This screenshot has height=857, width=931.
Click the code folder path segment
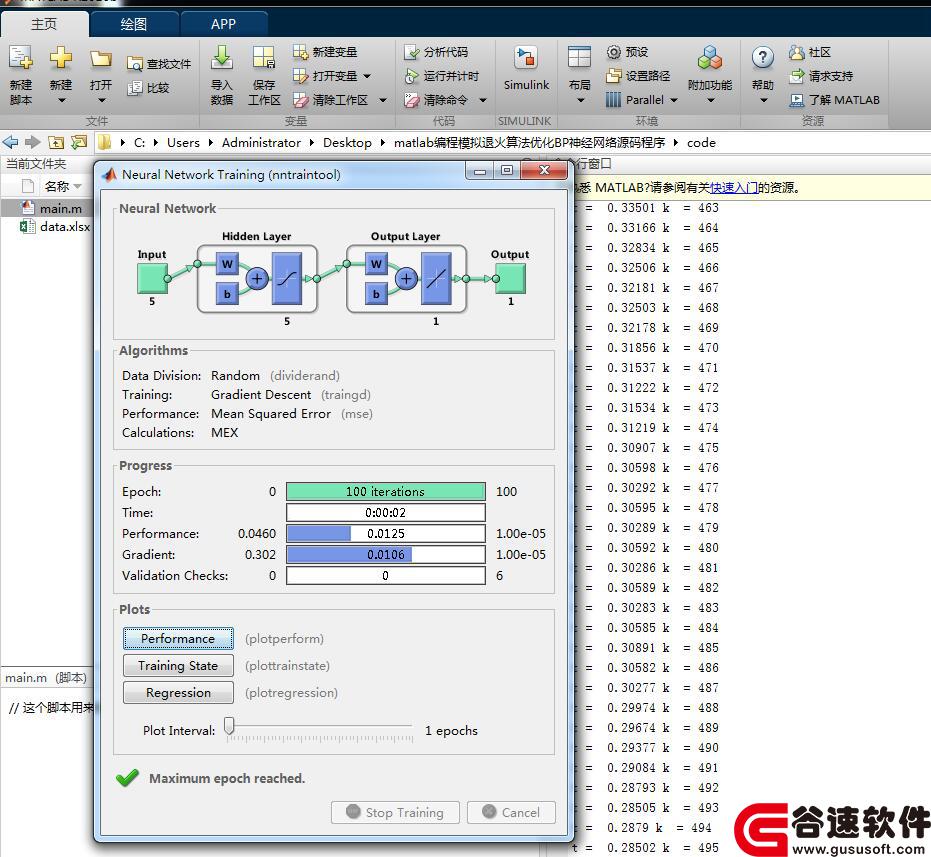(x=701, y=143)
